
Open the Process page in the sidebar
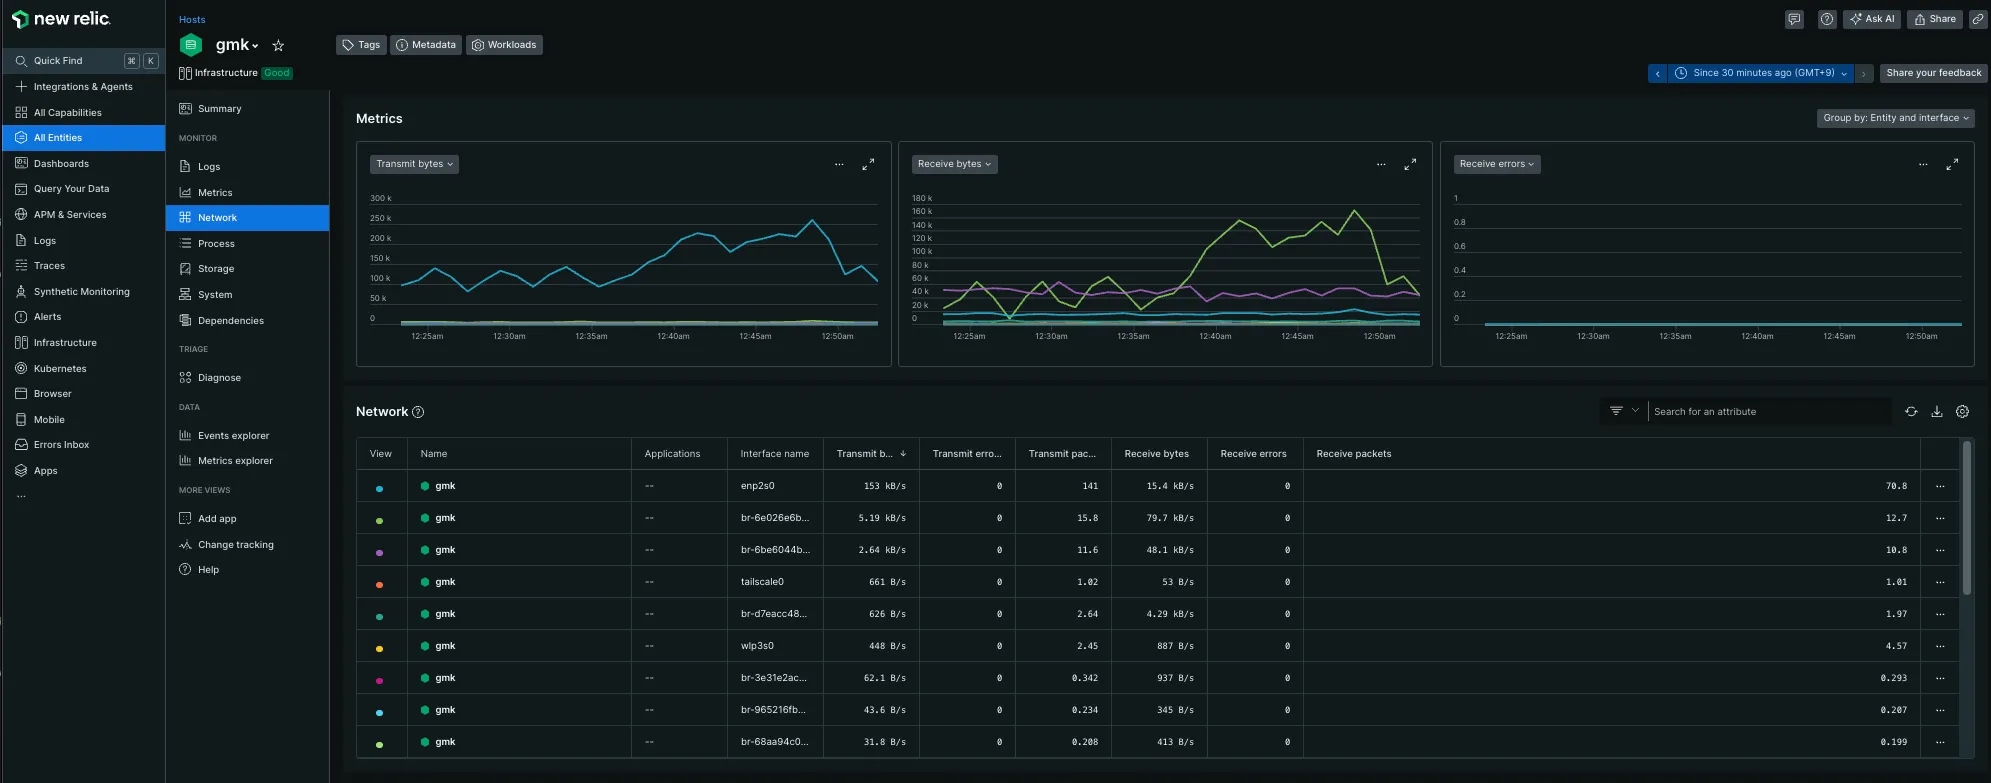pyautogui.click(x=216, y=244)
